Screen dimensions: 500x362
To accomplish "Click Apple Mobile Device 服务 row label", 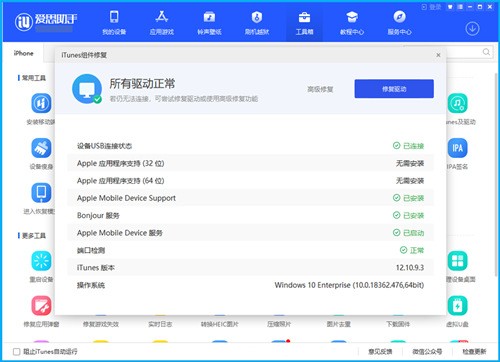I will tap(120, 233).
